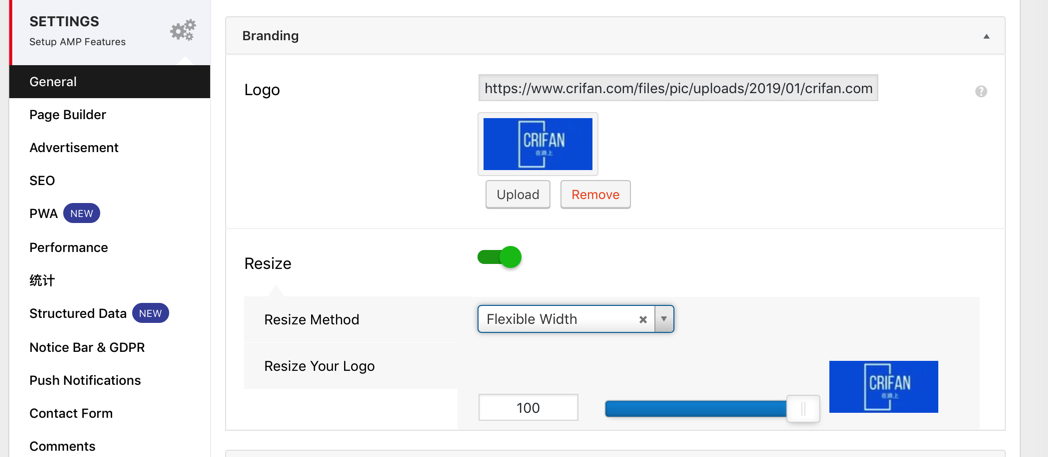Collapse the Branding panel arrow
Screen dimensions: 1048x457
986,37
